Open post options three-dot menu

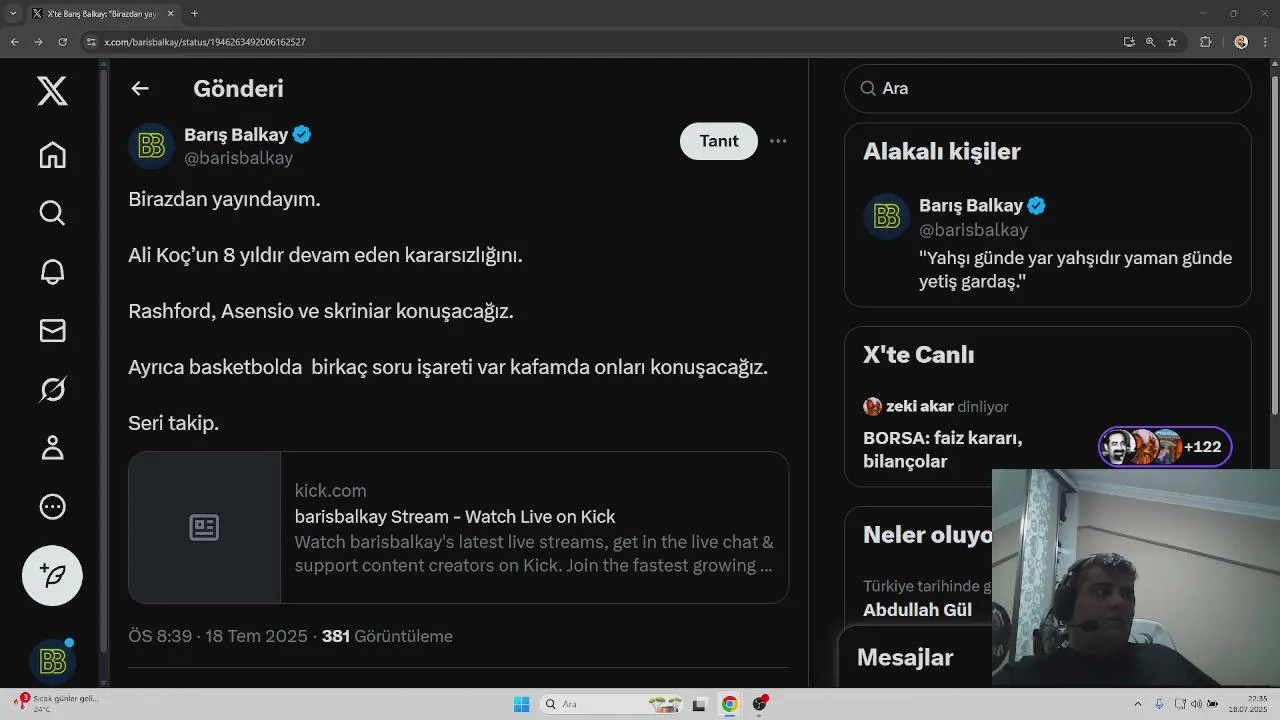pyautogui.click(x=778, y=141)
